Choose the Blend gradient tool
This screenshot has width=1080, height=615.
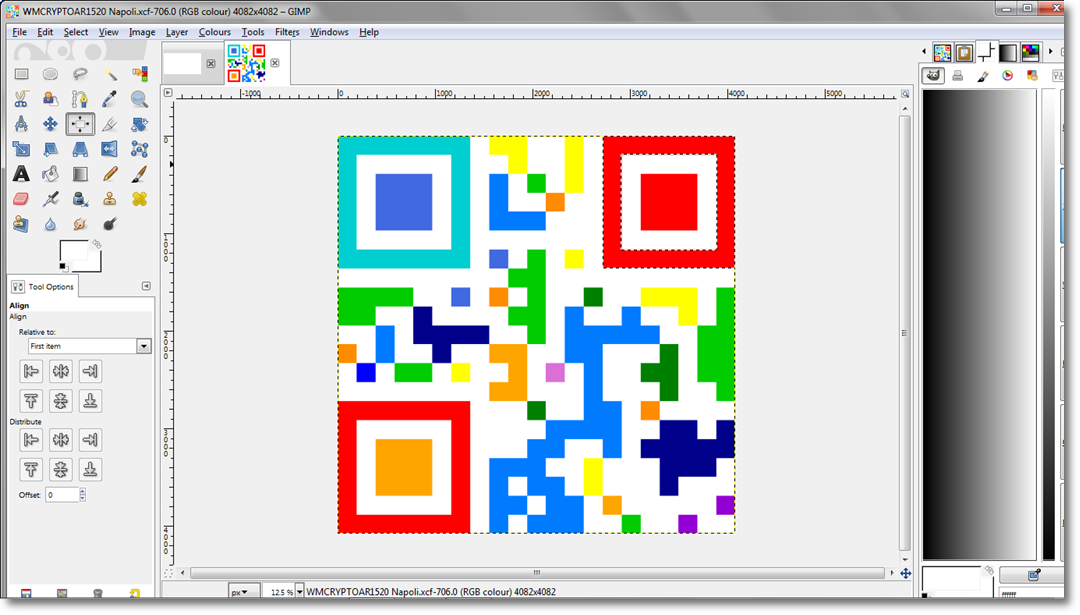click(x=80, y=174)
